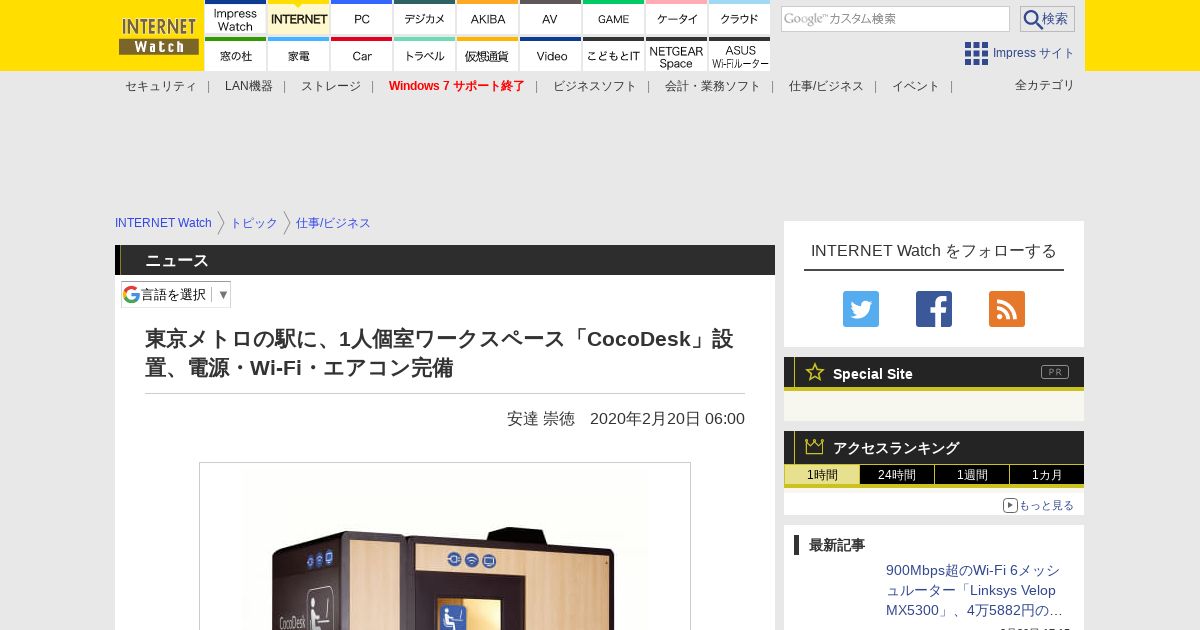
Task: Open the Twitter follow icon
Action: (x=861, y=309)
